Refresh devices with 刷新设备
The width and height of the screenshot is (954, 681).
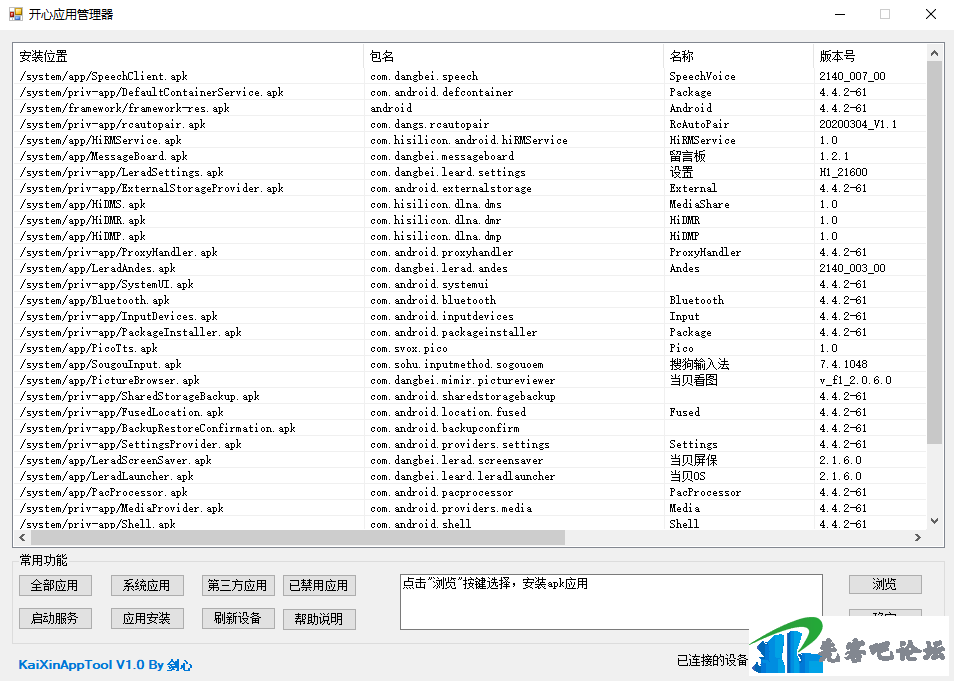click(237, 618)
